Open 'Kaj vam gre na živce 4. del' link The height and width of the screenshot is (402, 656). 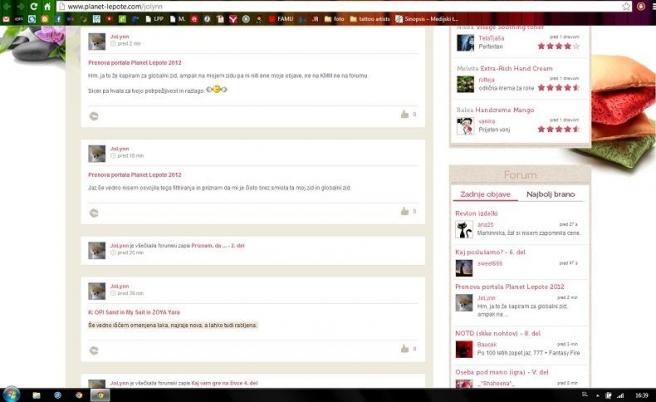pyautogui.click(x=225, y=383)
